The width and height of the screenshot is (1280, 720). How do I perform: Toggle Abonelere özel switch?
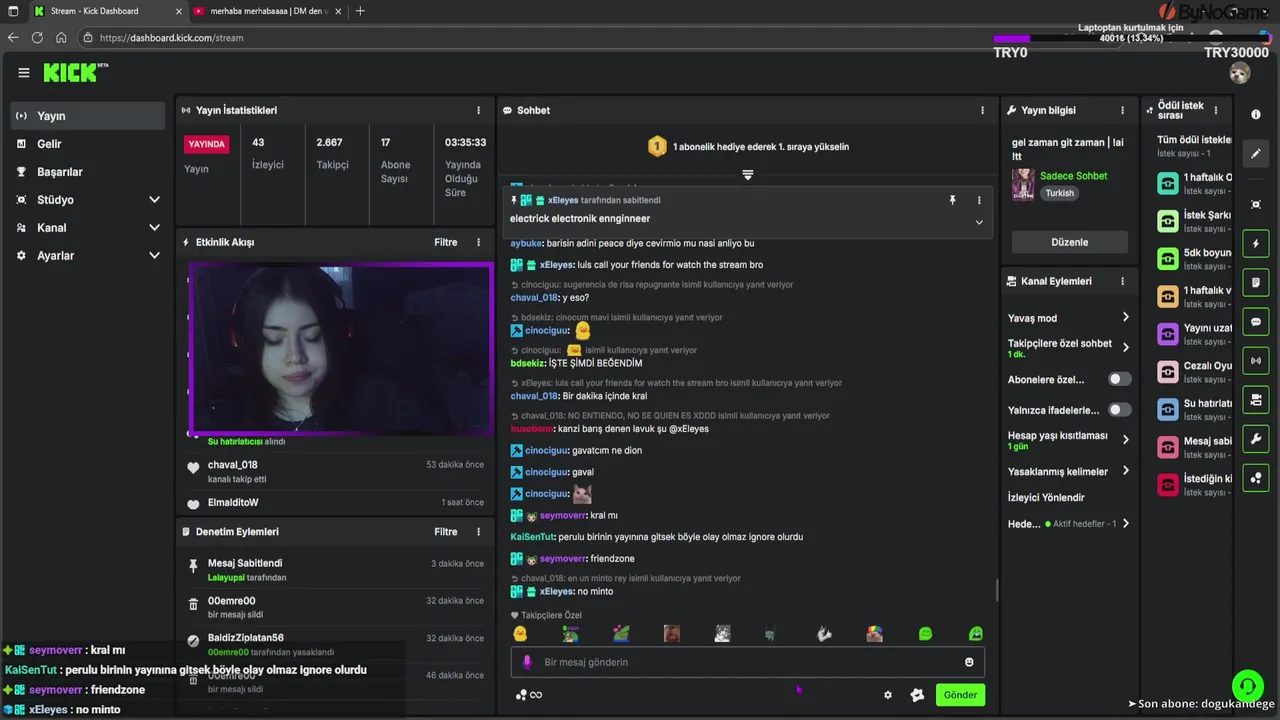(1120, 379)
